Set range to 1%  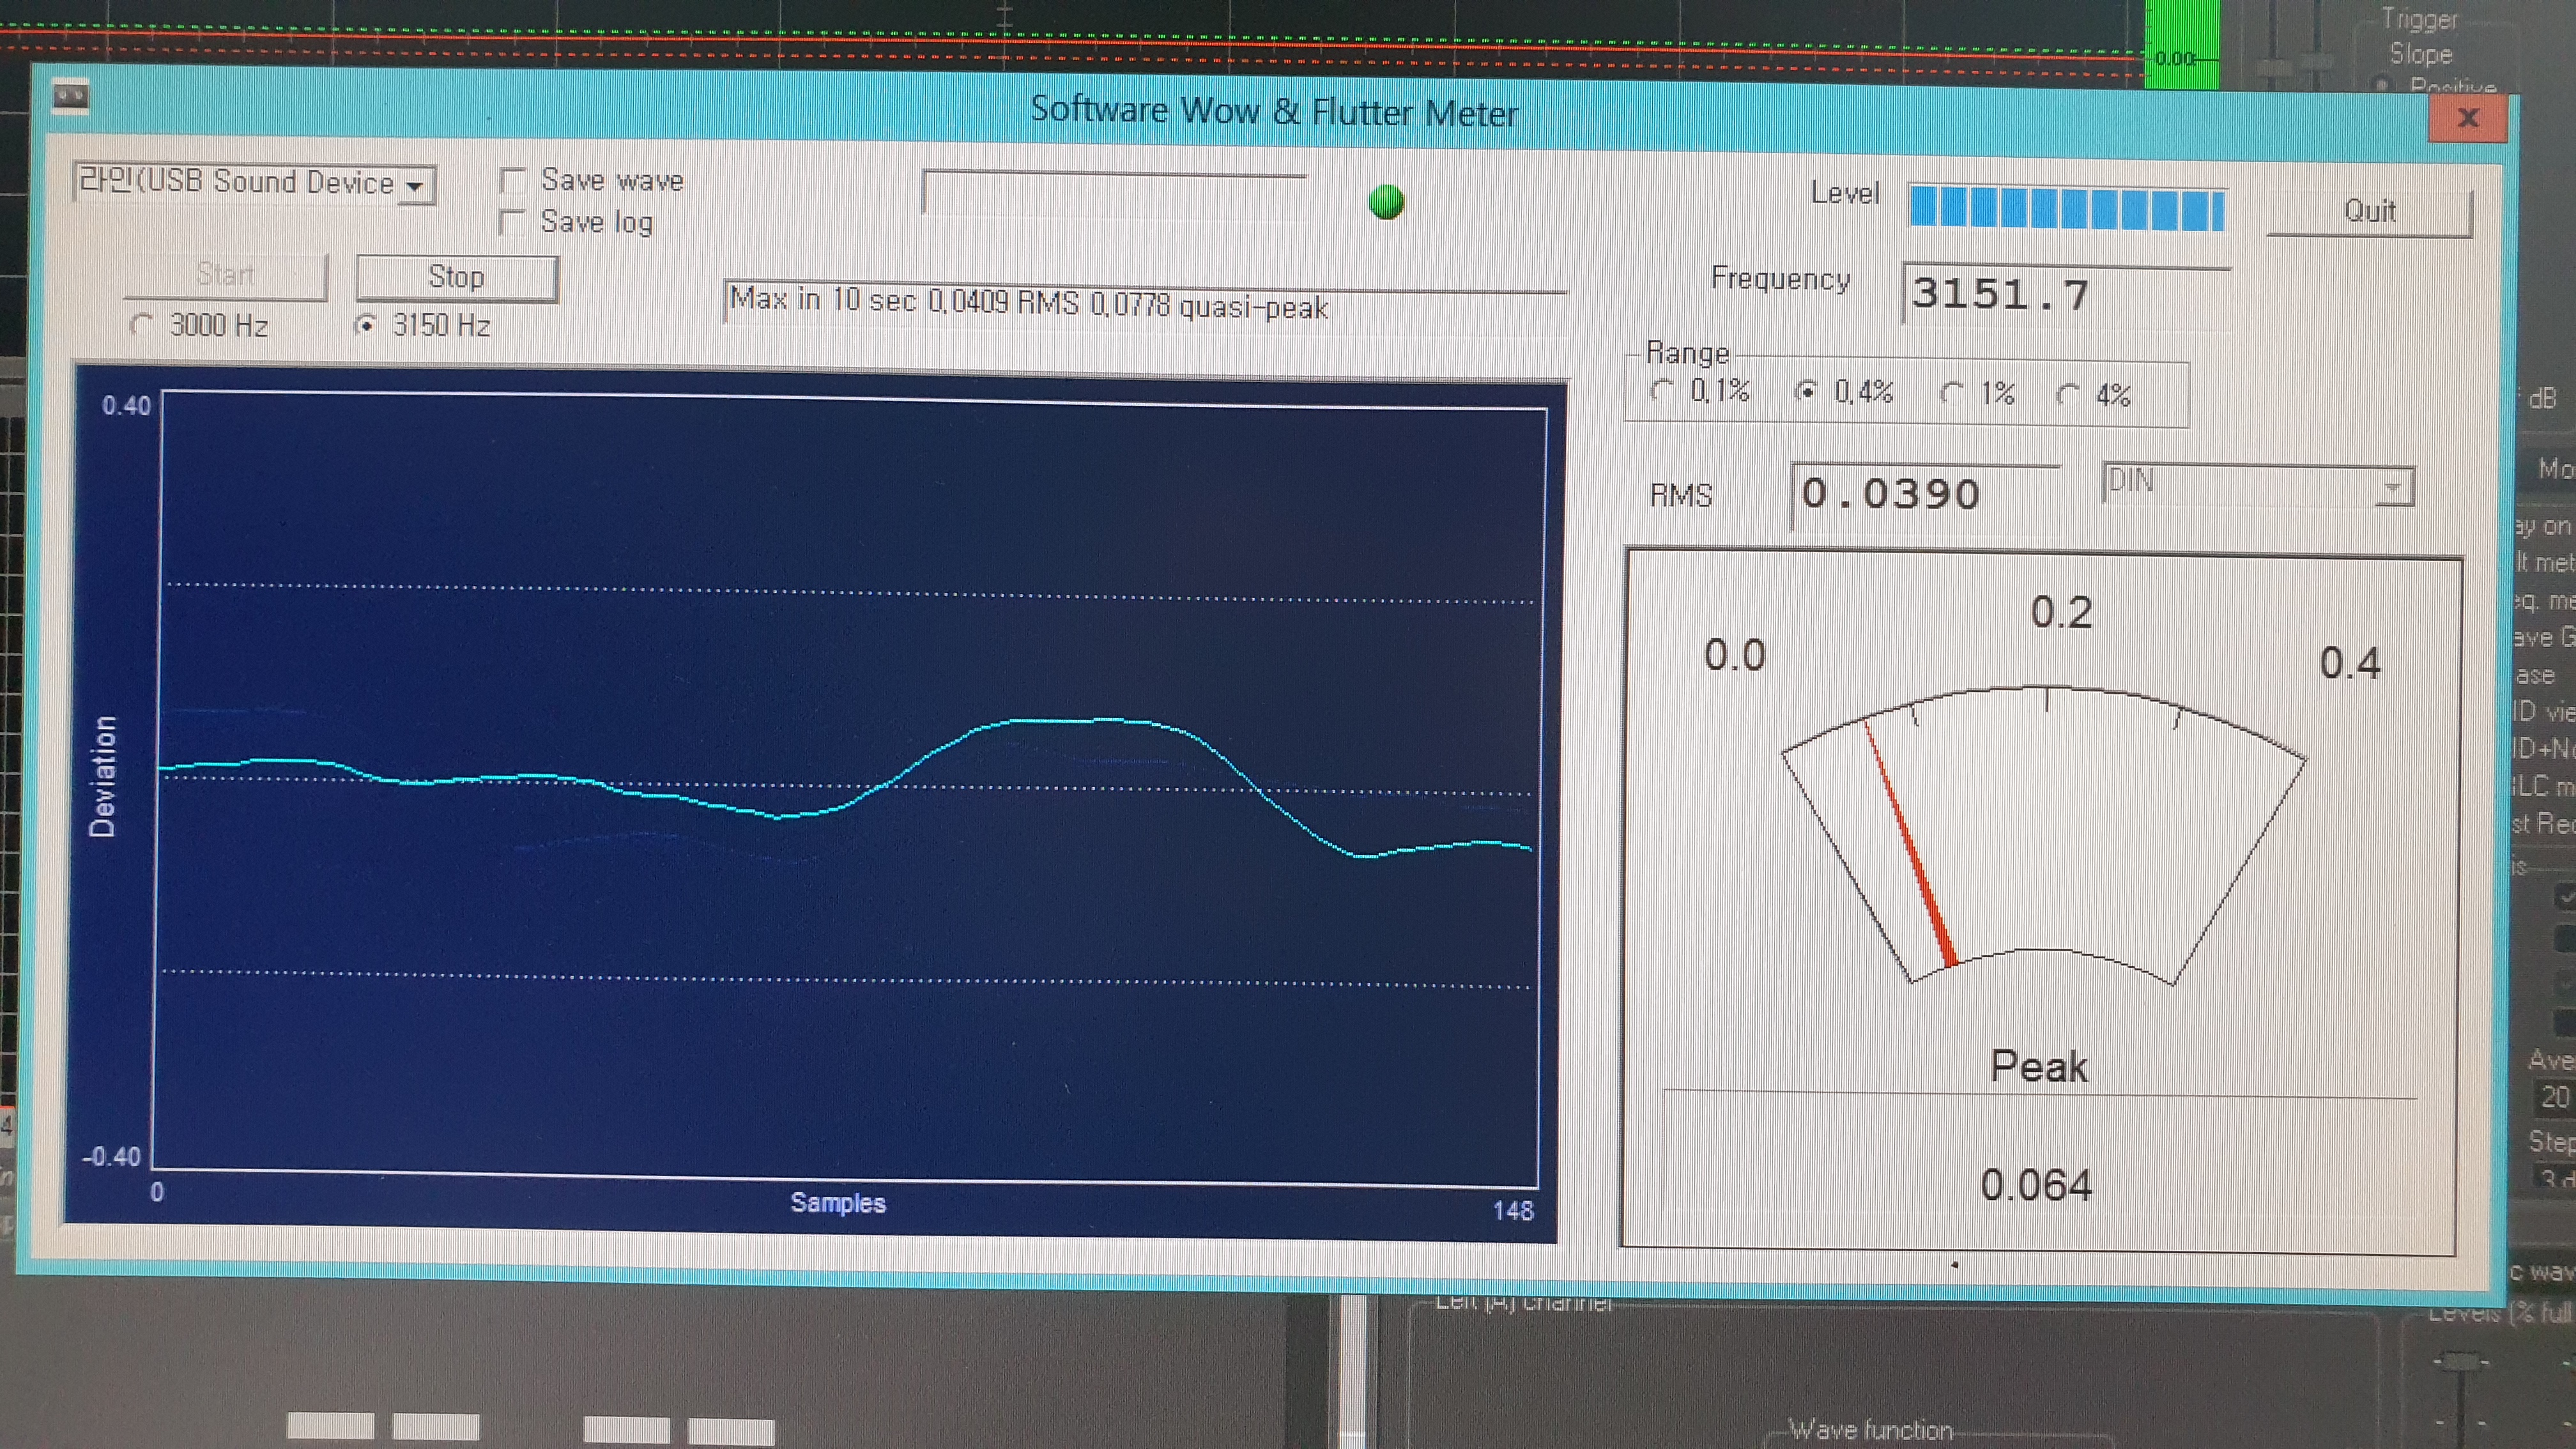point(1951,393)
